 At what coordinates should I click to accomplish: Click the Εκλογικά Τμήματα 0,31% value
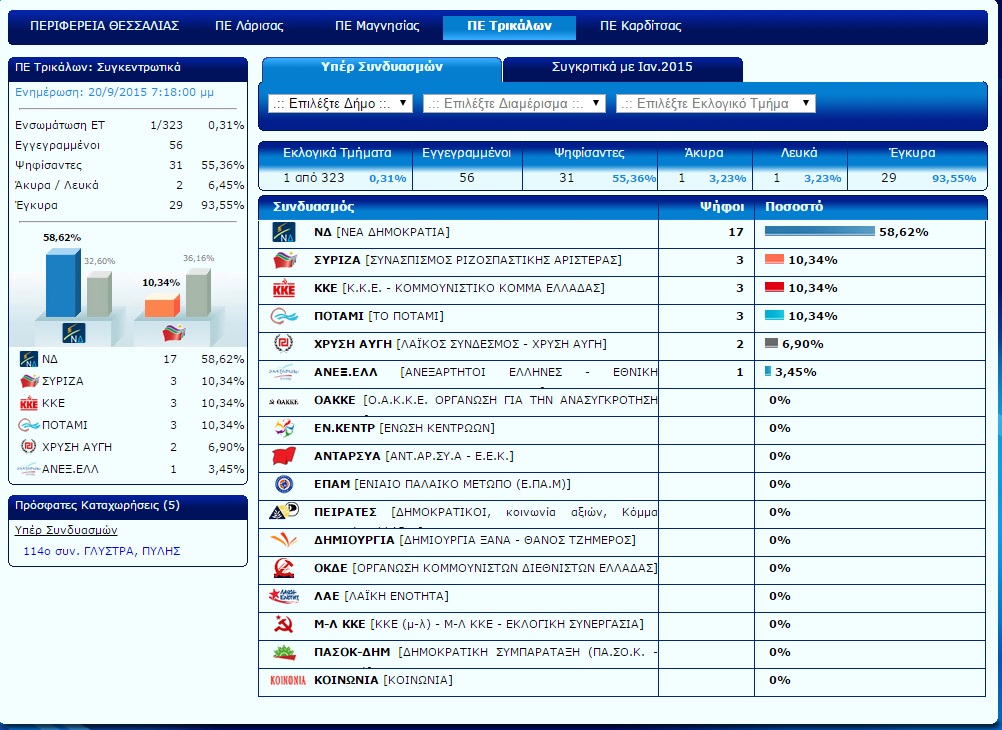pos(388,178)
